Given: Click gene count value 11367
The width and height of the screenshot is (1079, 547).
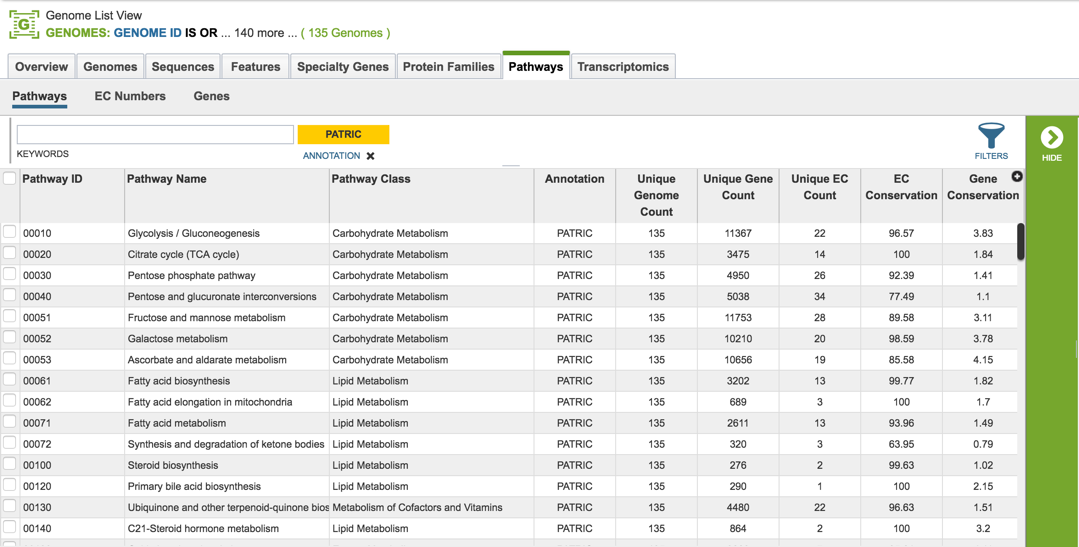Looking at the screenshot, I should pyautogui.click(x=738, y=233).
